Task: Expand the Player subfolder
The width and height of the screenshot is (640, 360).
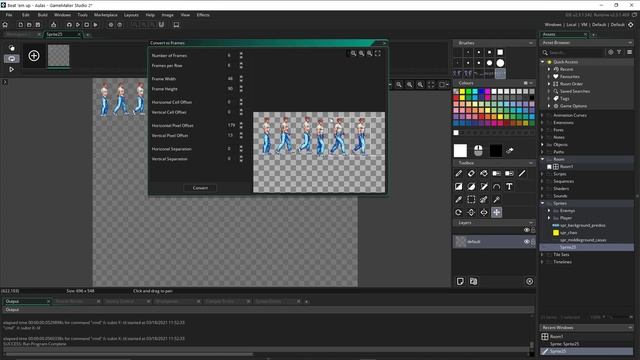Action: pyautogui.click(x=549, y=218)
